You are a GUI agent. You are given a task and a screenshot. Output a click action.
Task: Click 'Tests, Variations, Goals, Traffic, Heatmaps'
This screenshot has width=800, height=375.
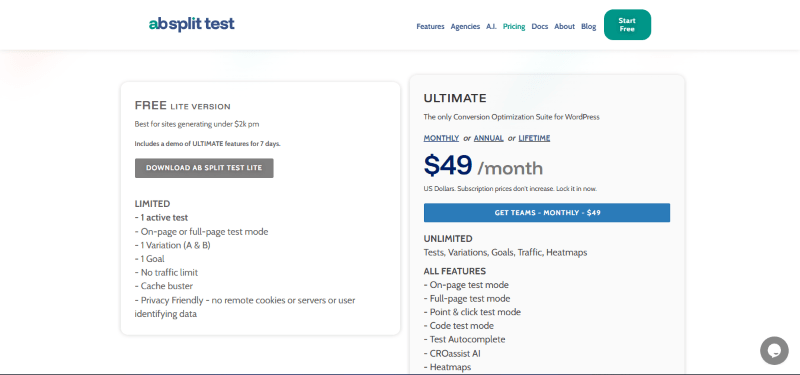pyautogui.click(x=505, y=253)
